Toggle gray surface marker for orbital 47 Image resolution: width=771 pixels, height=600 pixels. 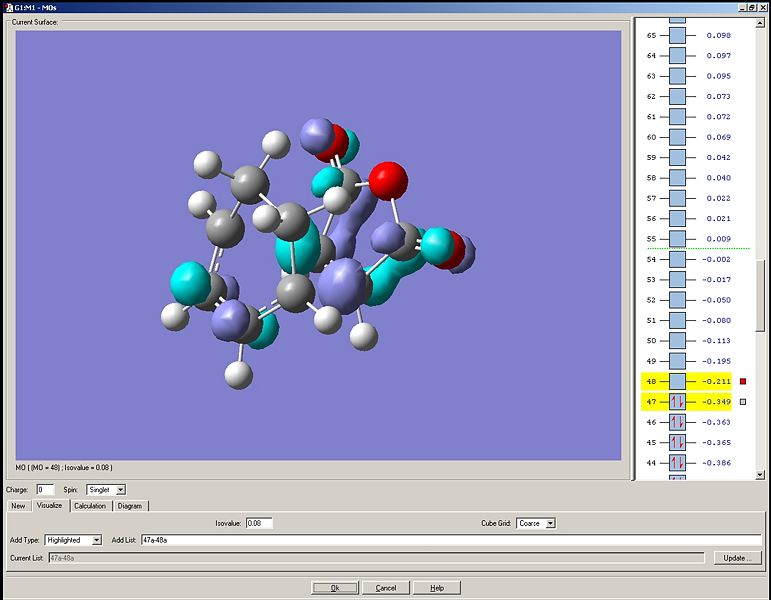[743, 402]
